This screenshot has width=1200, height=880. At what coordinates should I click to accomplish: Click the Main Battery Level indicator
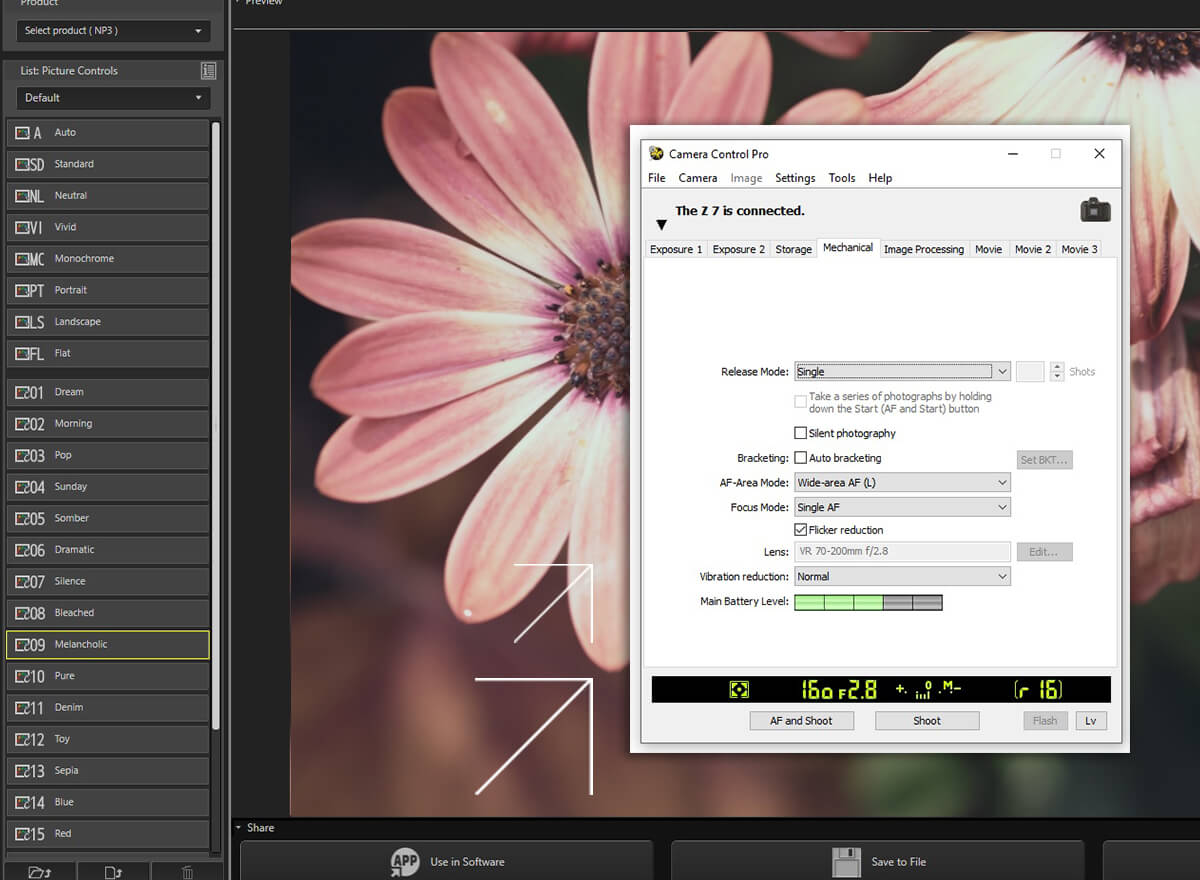click(x=868, y=602)
